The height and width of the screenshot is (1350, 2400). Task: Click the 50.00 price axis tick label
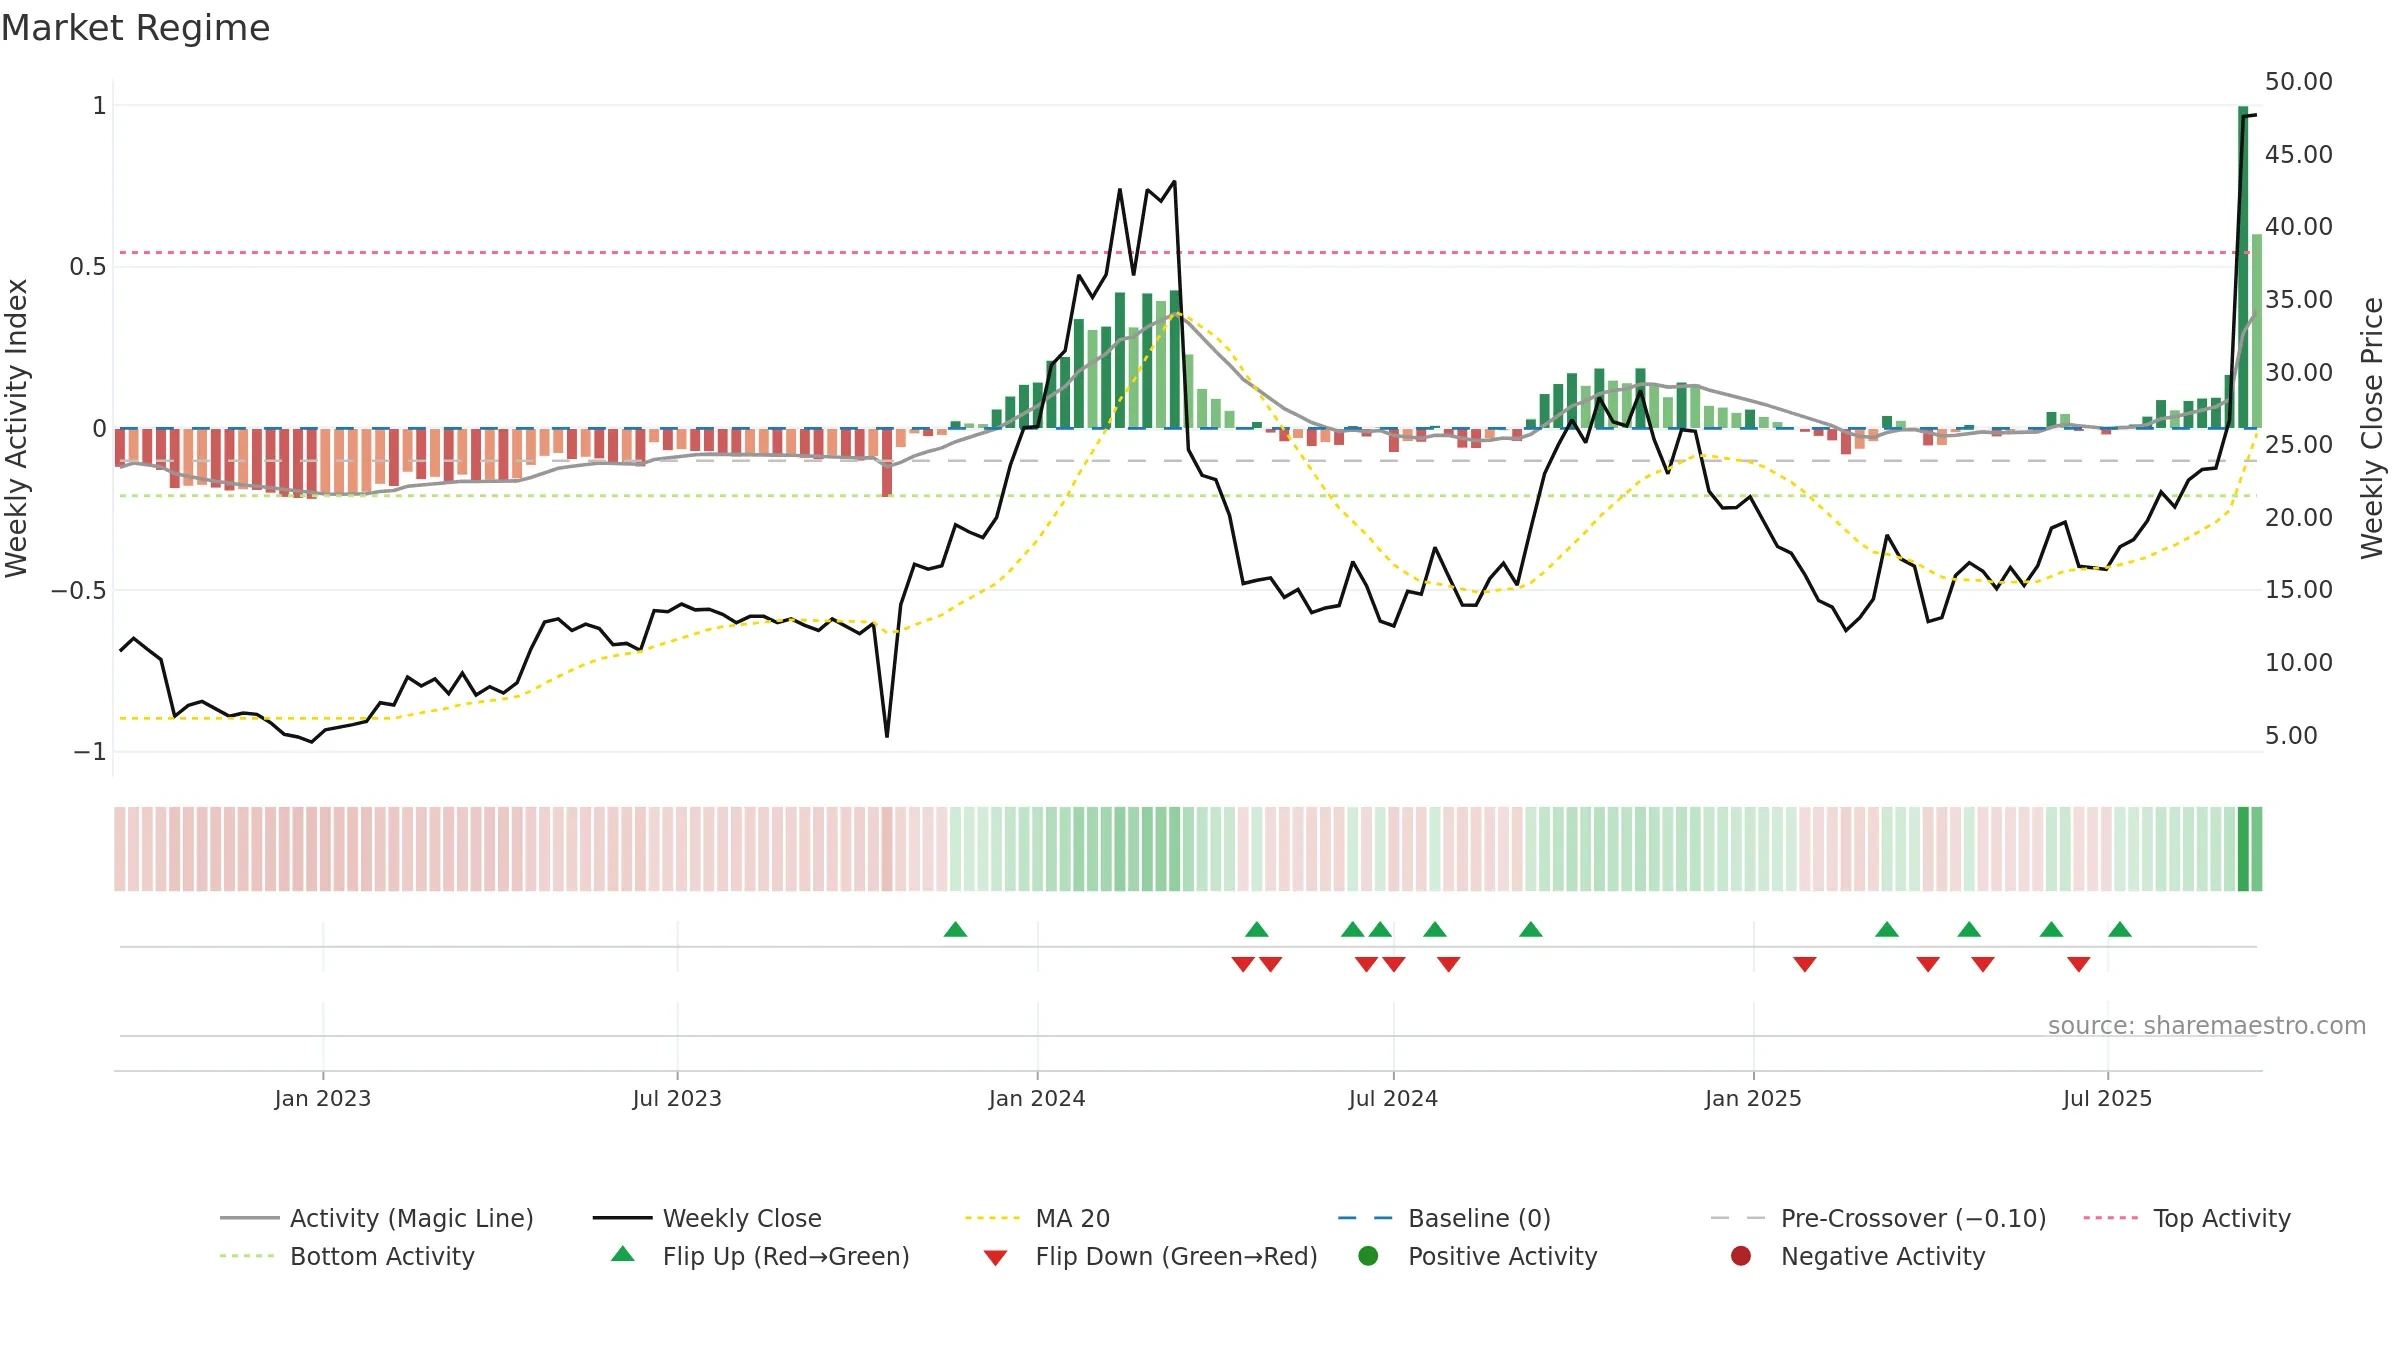point(2298,82)
